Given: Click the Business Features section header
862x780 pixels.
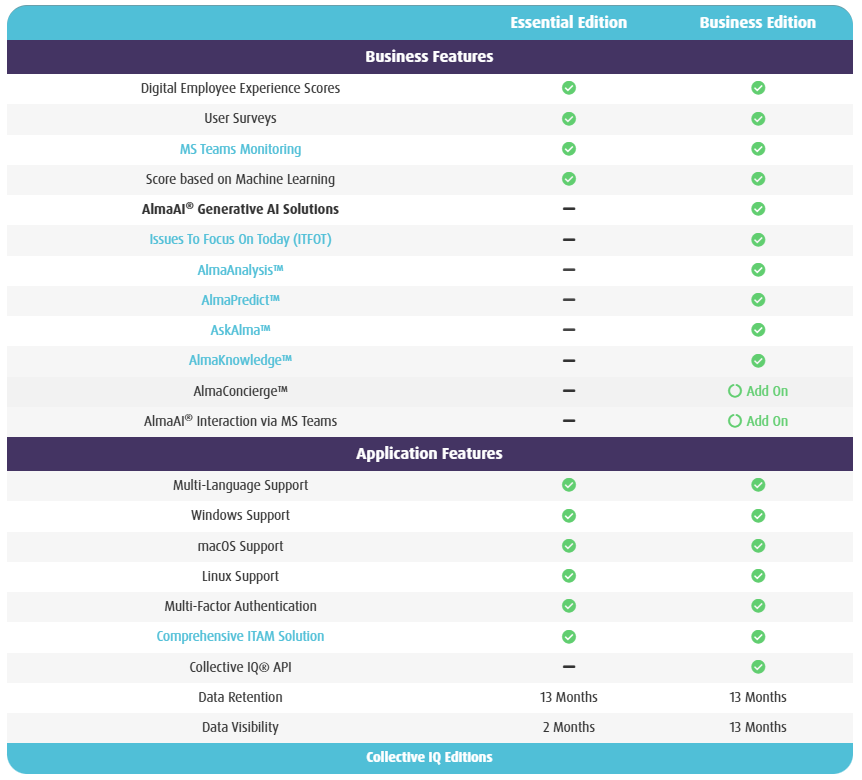Looking at the screenshot, I should coord(429,57).
